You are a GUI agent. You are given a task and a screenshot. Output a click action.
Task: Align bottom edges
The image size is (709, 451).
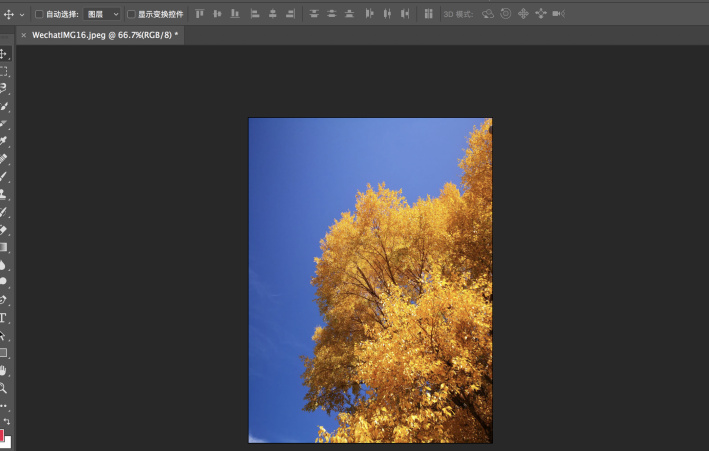(x=235, y=14)
